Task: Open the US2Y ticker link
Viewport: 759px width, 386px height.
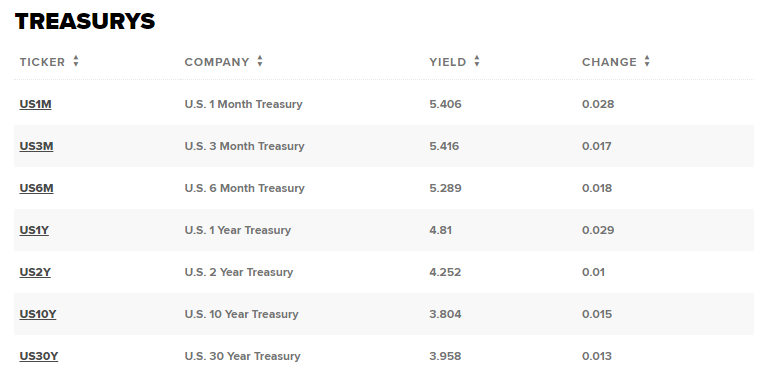Action: click(35, 272)
